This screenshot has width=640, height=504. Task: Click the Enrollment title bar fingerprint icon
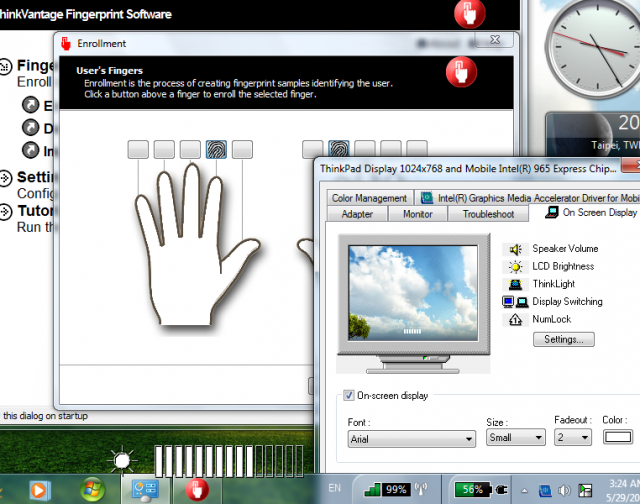coord(66,44)
